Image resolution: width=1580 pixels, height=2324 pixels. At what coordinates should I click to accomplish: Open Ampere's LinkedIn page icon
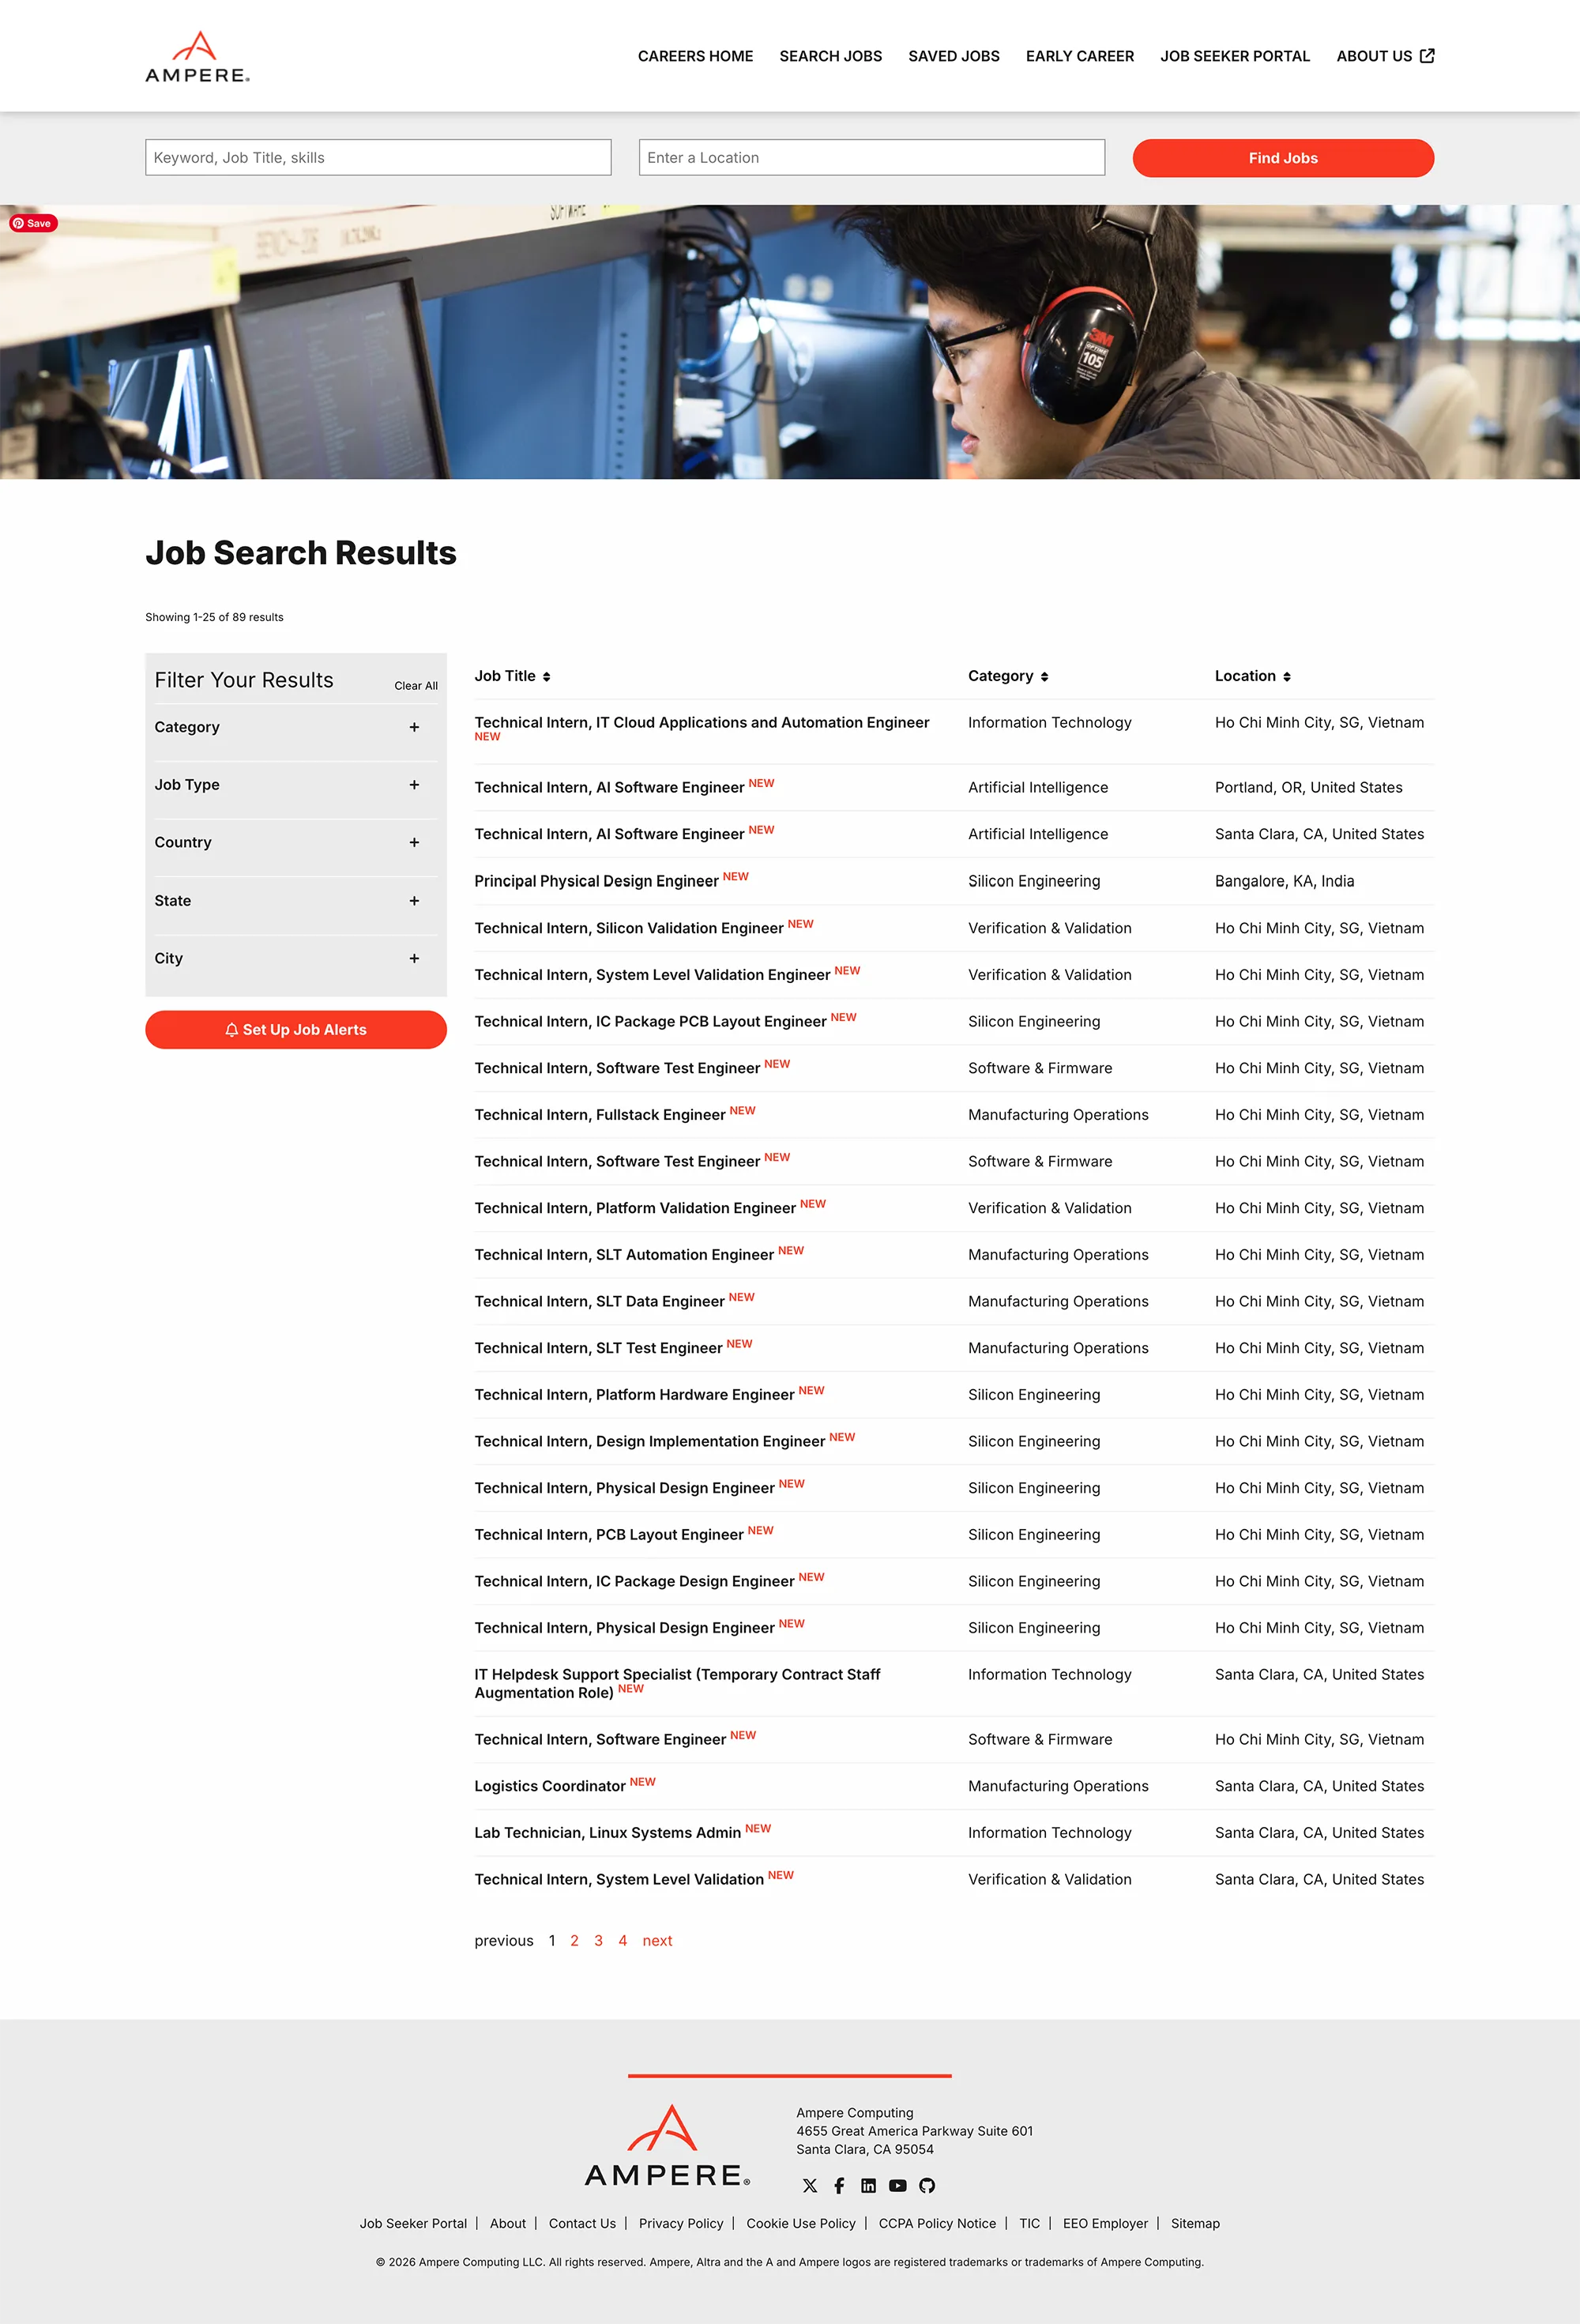[868, 2186]
